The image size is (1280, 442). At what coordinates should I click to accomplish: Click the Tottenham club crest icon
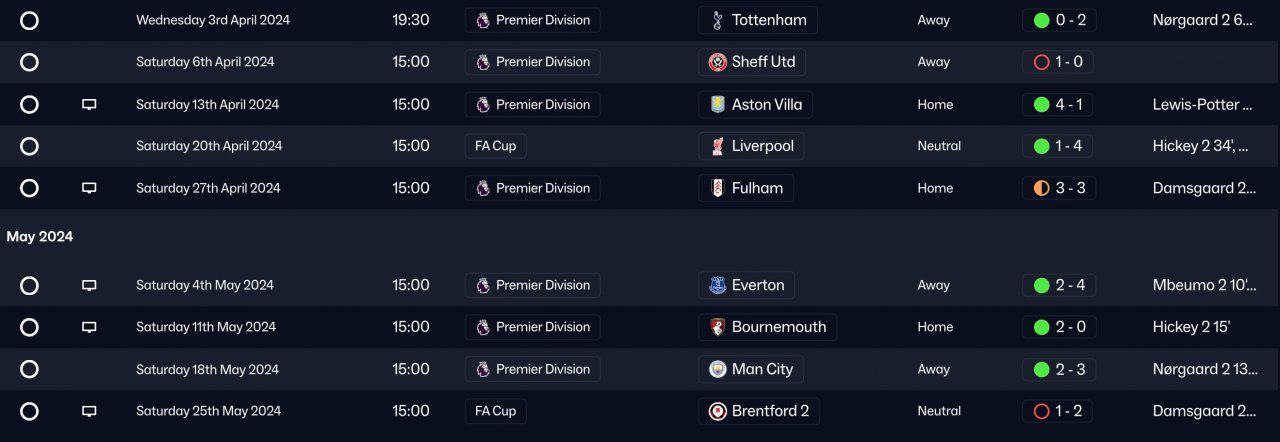tap(717, 20)
